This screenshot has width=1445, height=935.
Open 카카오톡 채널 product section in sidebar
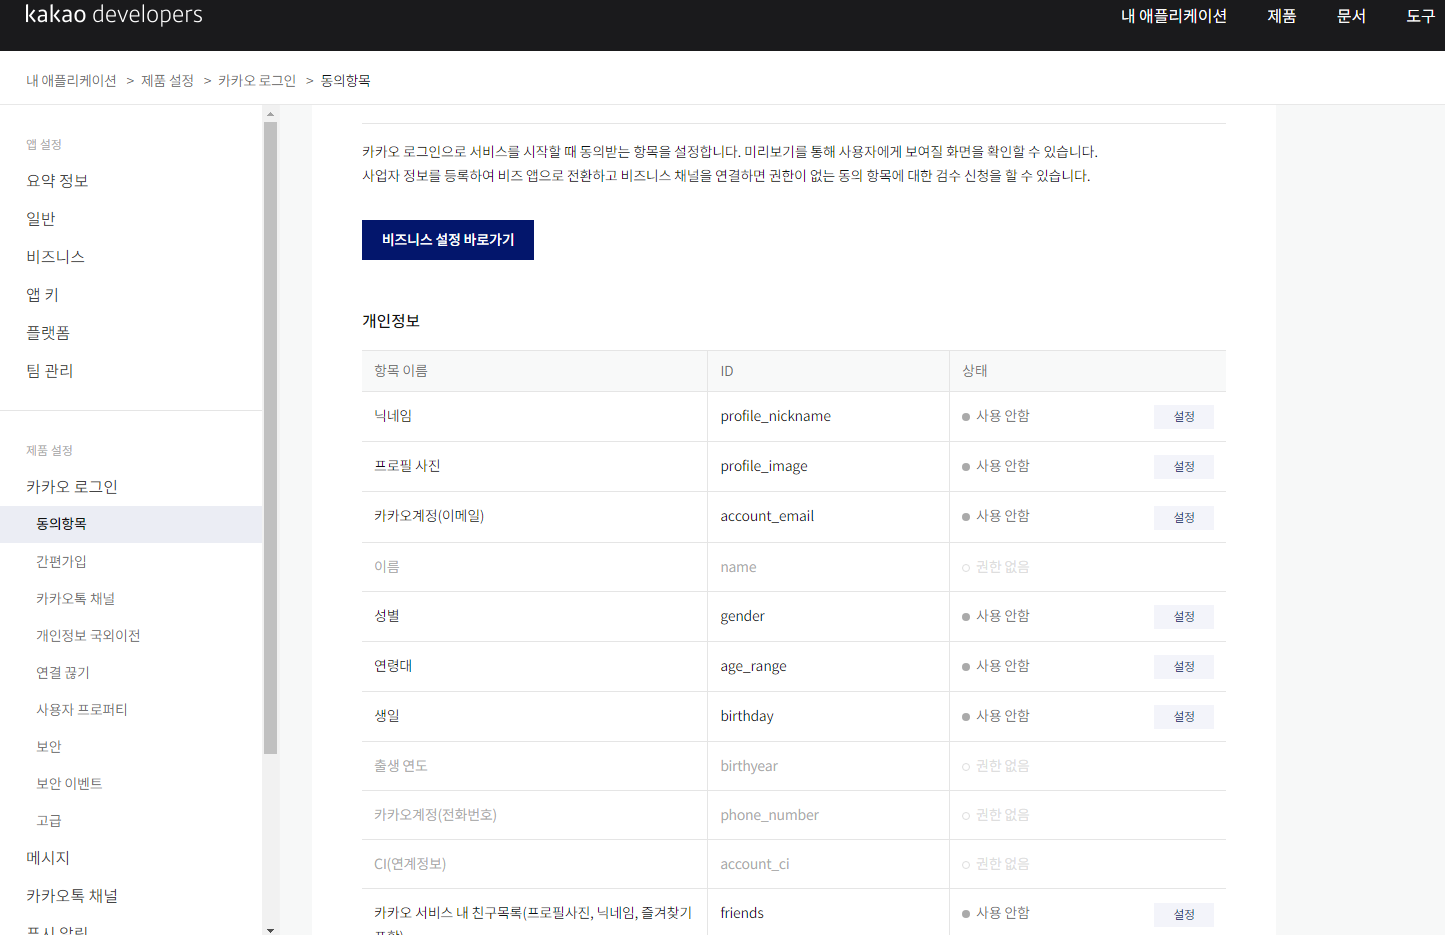pos(72,896)
